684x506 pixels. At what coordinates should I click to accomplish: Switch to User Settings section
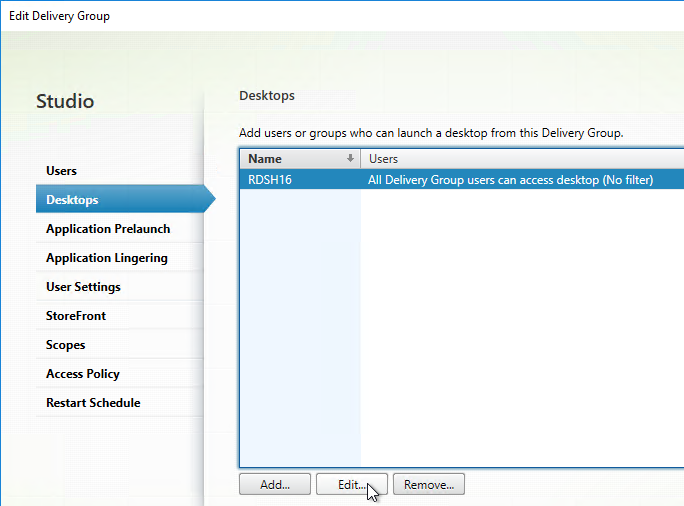83,287
